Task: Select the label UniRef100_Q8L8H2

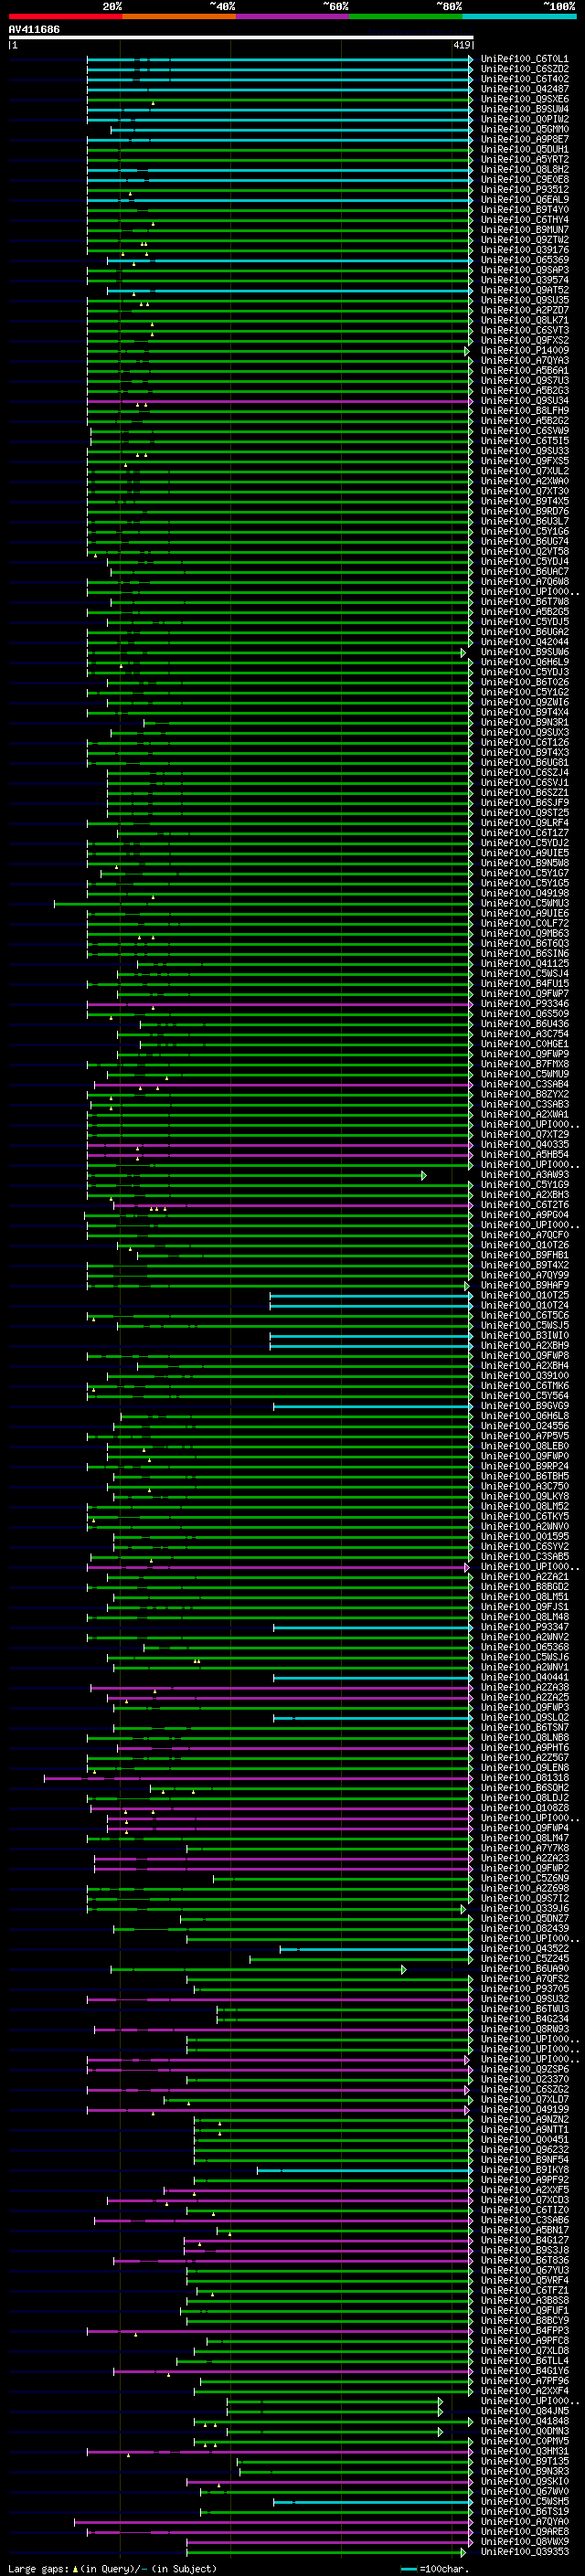Action: point(524,170)
